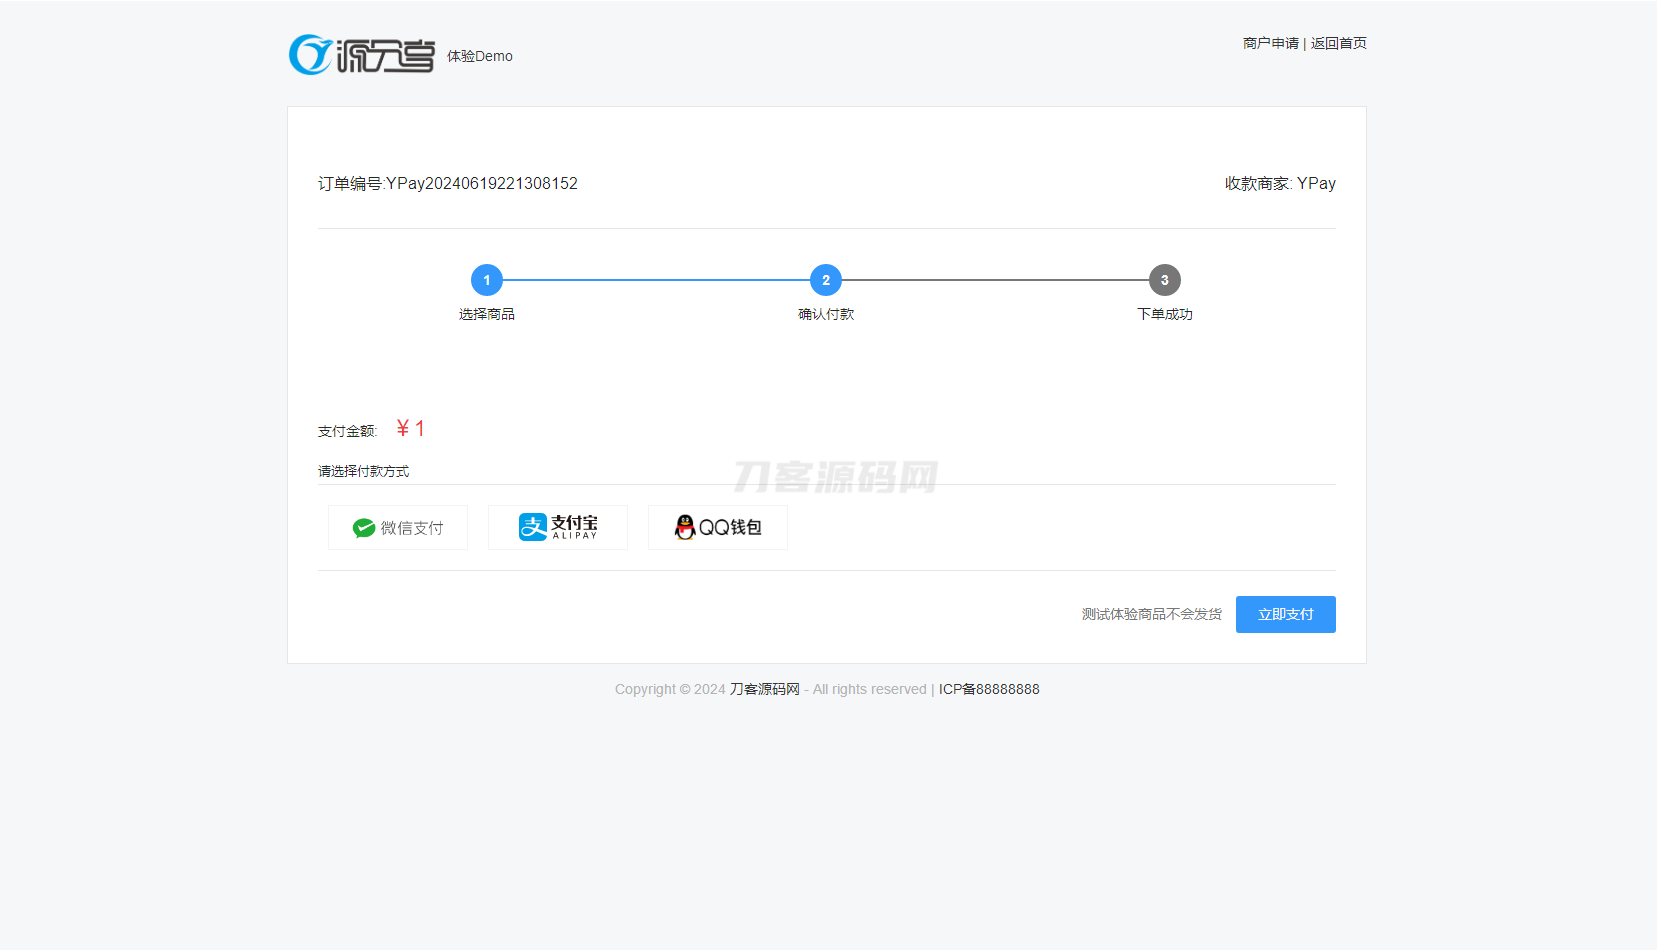
Task: Select QQ钱包 as payment method
Action: 717,527
